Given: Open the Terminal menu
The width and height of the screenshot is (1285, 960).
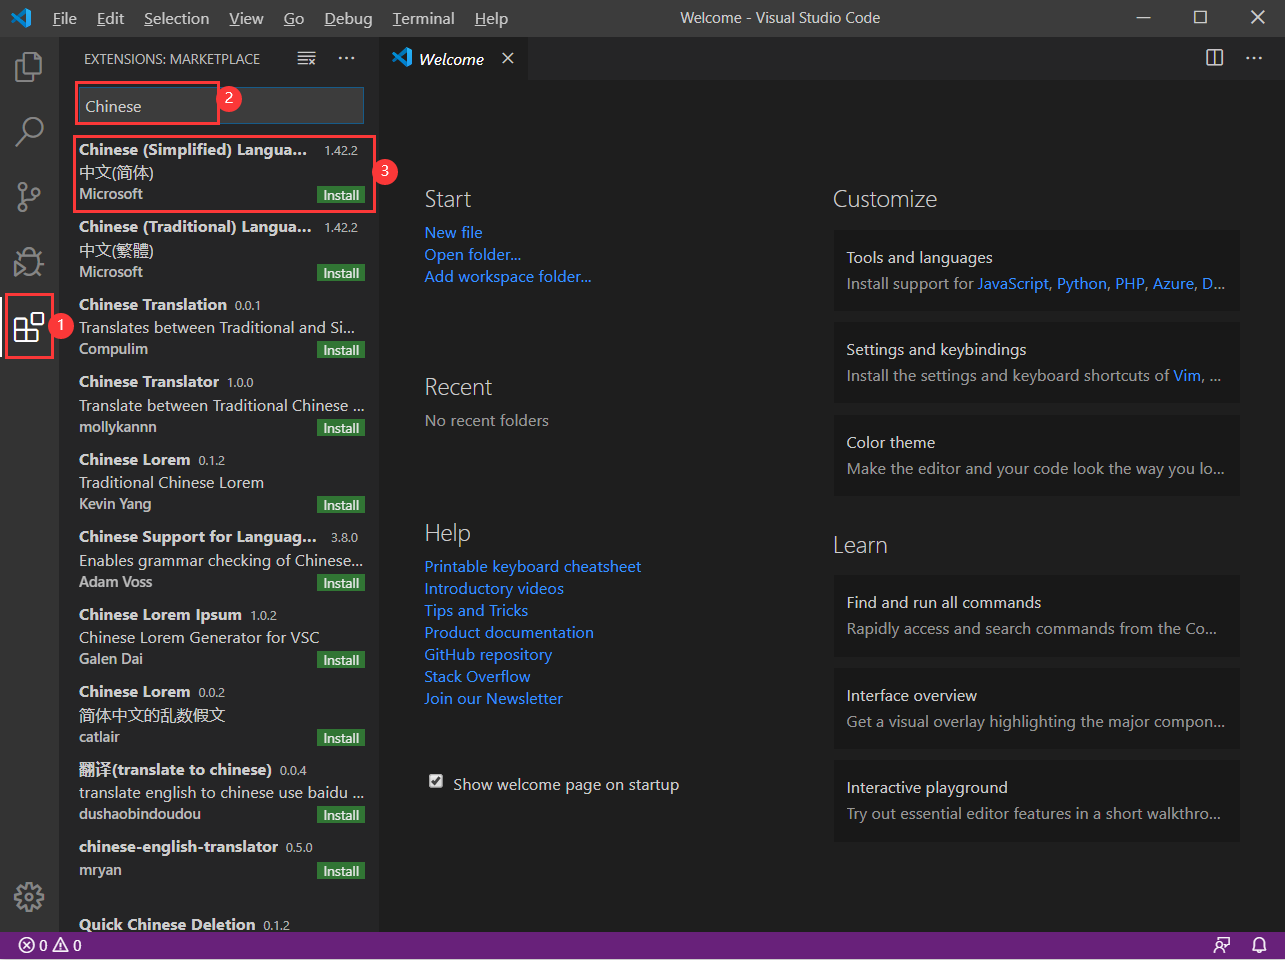Looking at the screenshot, I should pos(422,18).
